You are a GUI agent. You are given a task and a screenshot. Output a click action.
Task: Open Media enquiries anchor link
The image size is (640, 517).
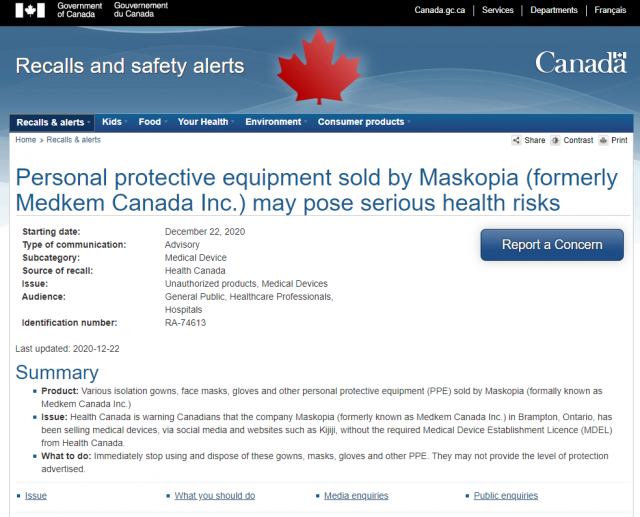[x=356, y=496]
